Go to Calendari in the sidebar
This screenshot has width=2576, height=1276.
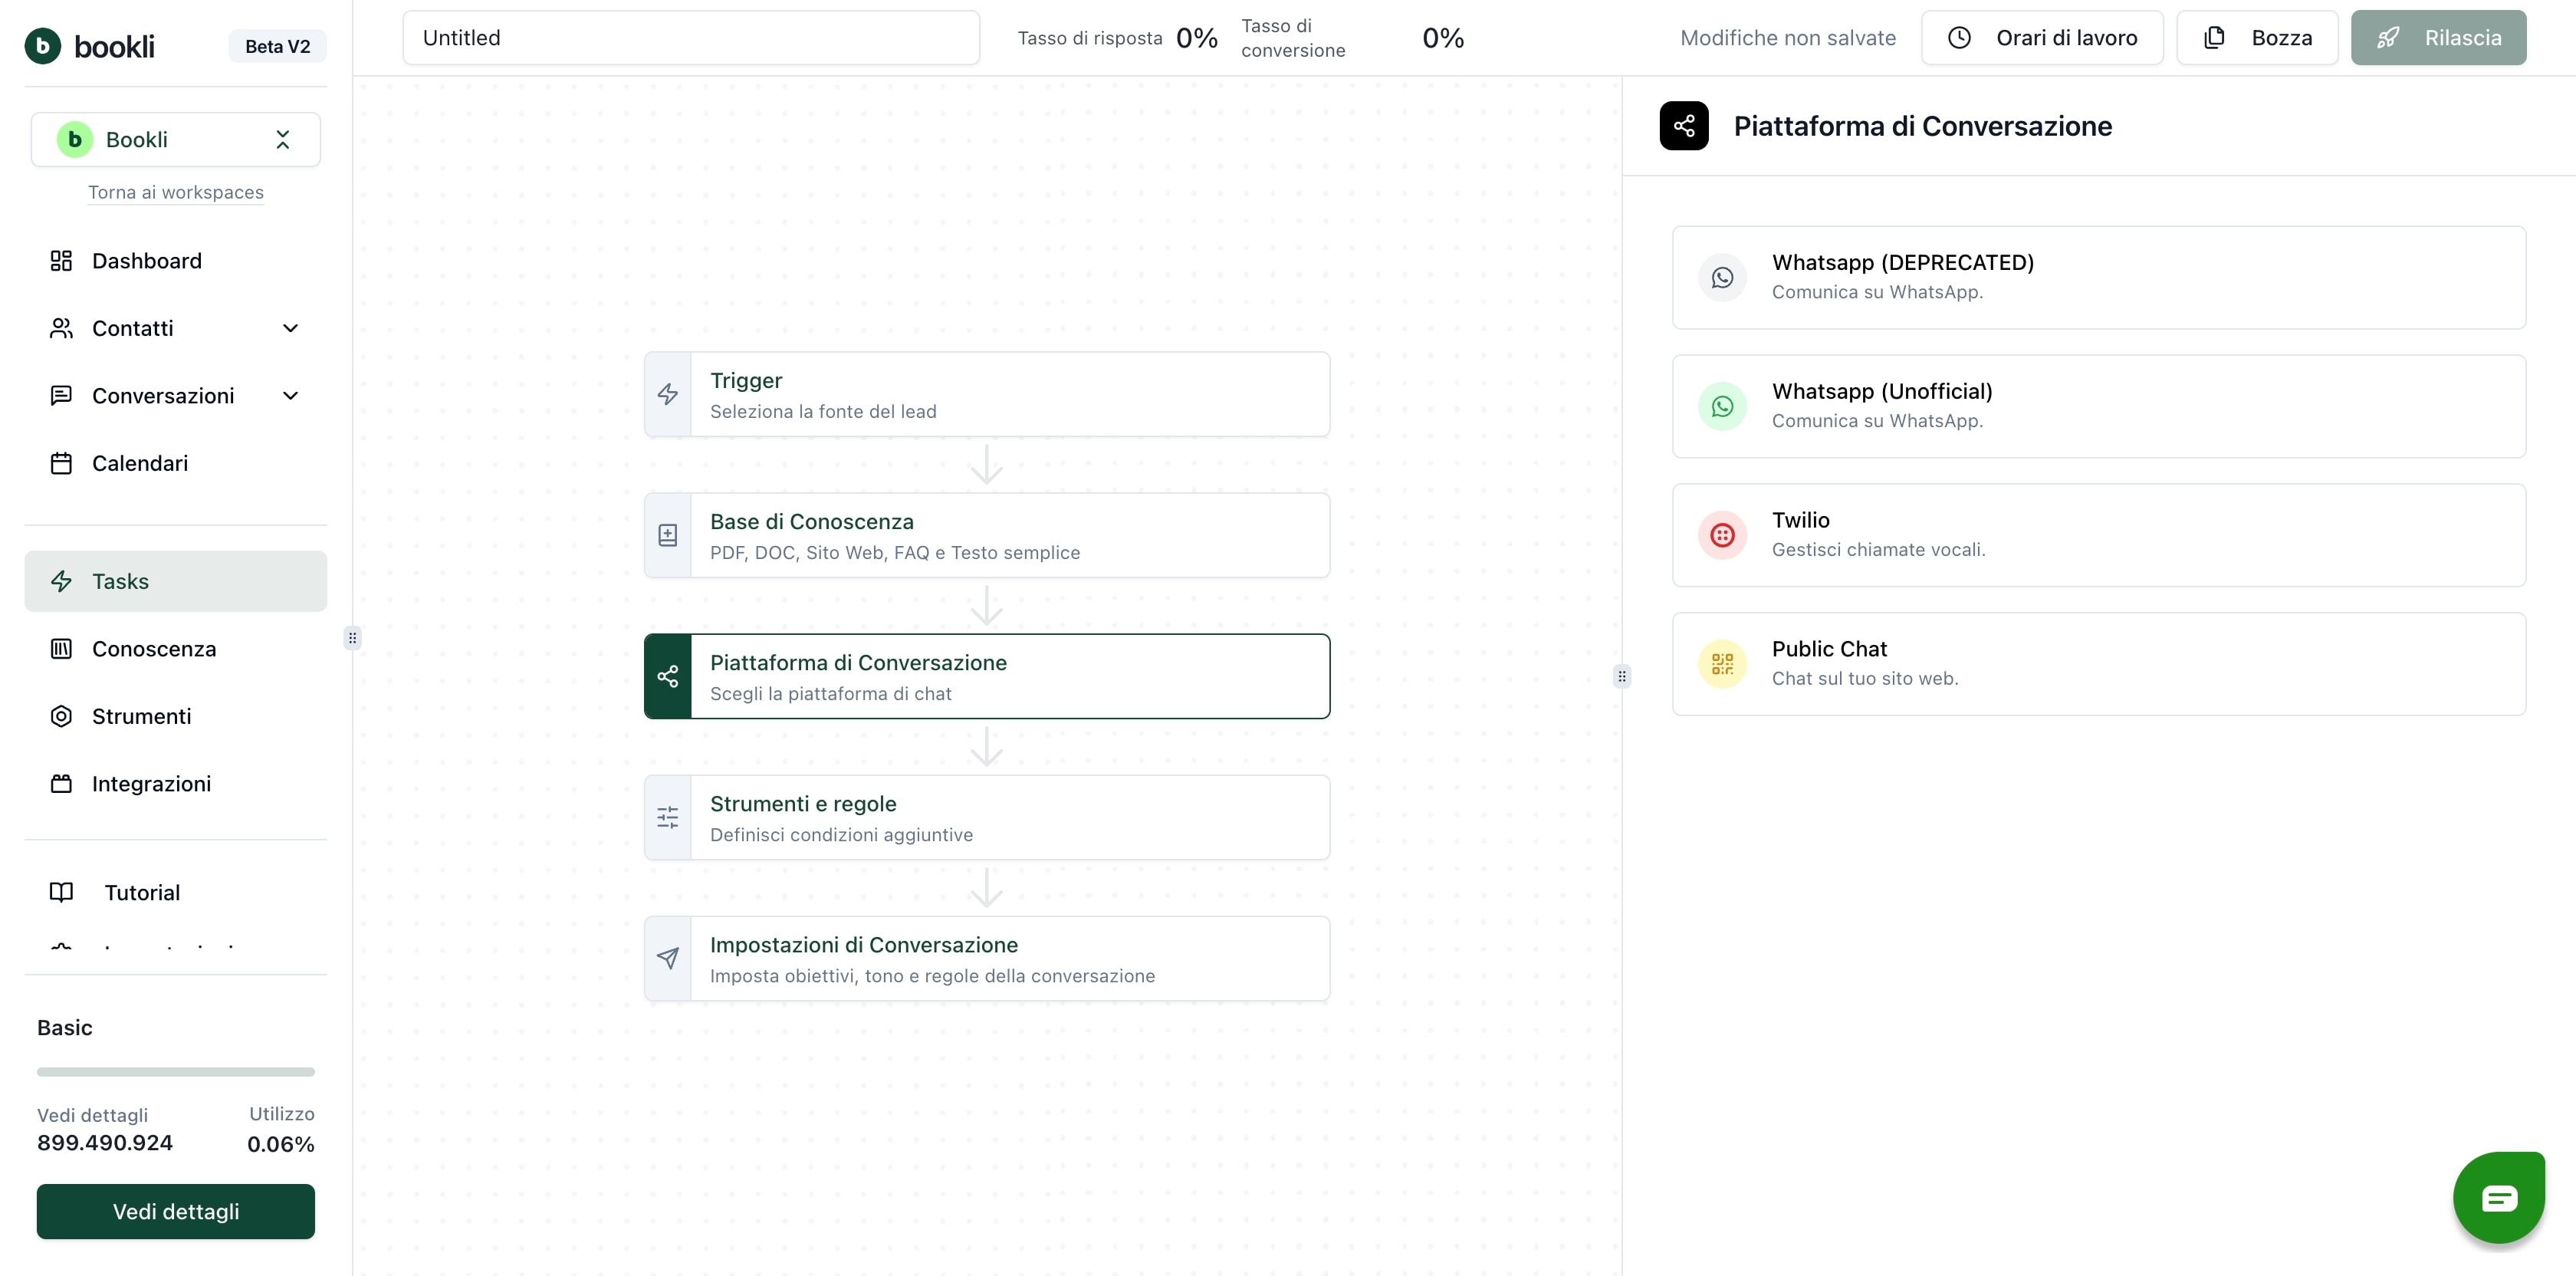tap(139, 463)
